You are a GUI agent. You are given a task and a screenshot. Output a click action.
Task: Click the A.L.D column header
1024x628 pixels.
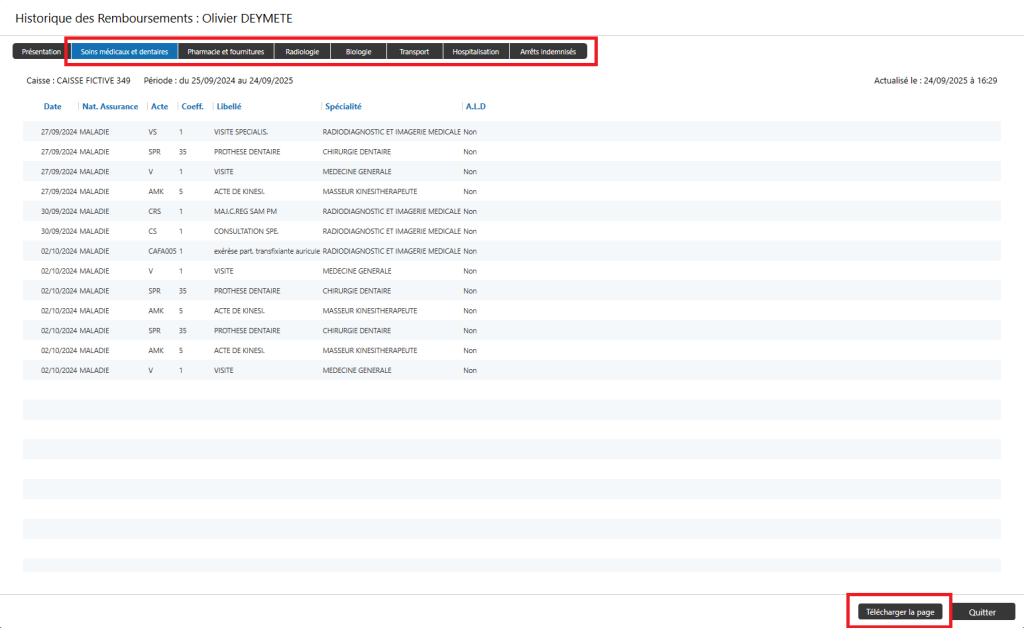[x=475, y=106]
